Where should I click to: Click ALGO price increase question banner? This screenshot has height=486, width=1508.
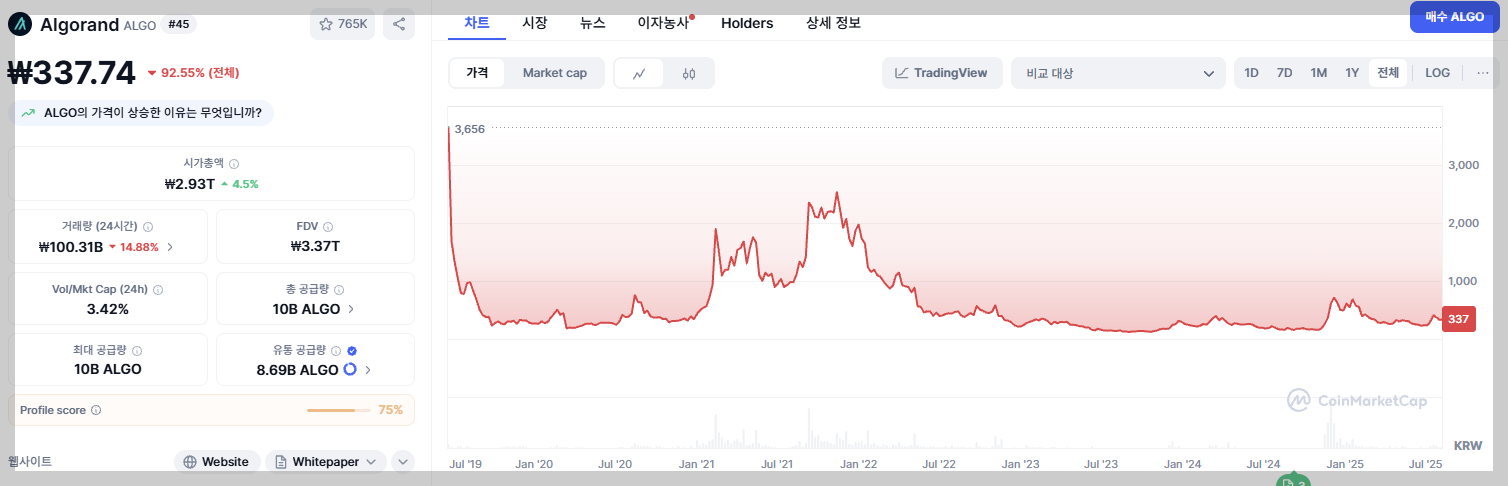(x=141, y=113)
